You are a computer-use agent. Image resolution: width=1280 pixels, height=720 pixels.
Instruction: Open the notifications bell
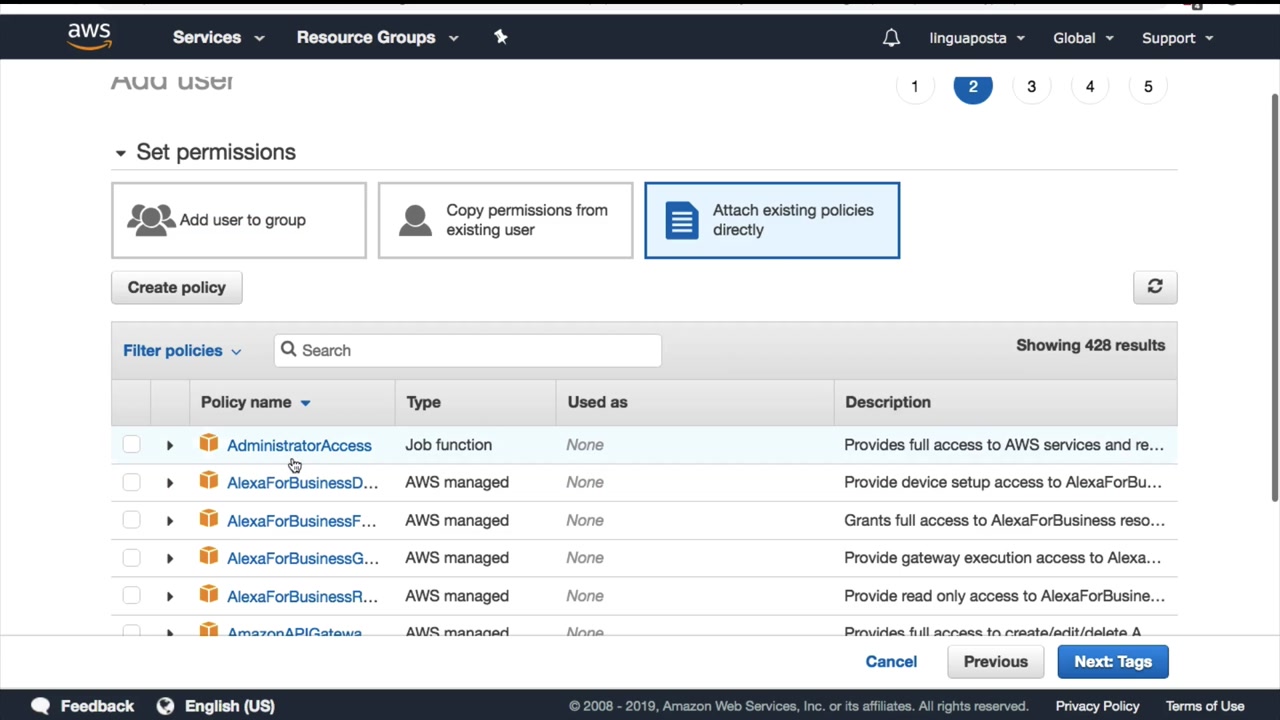[891, 38]
